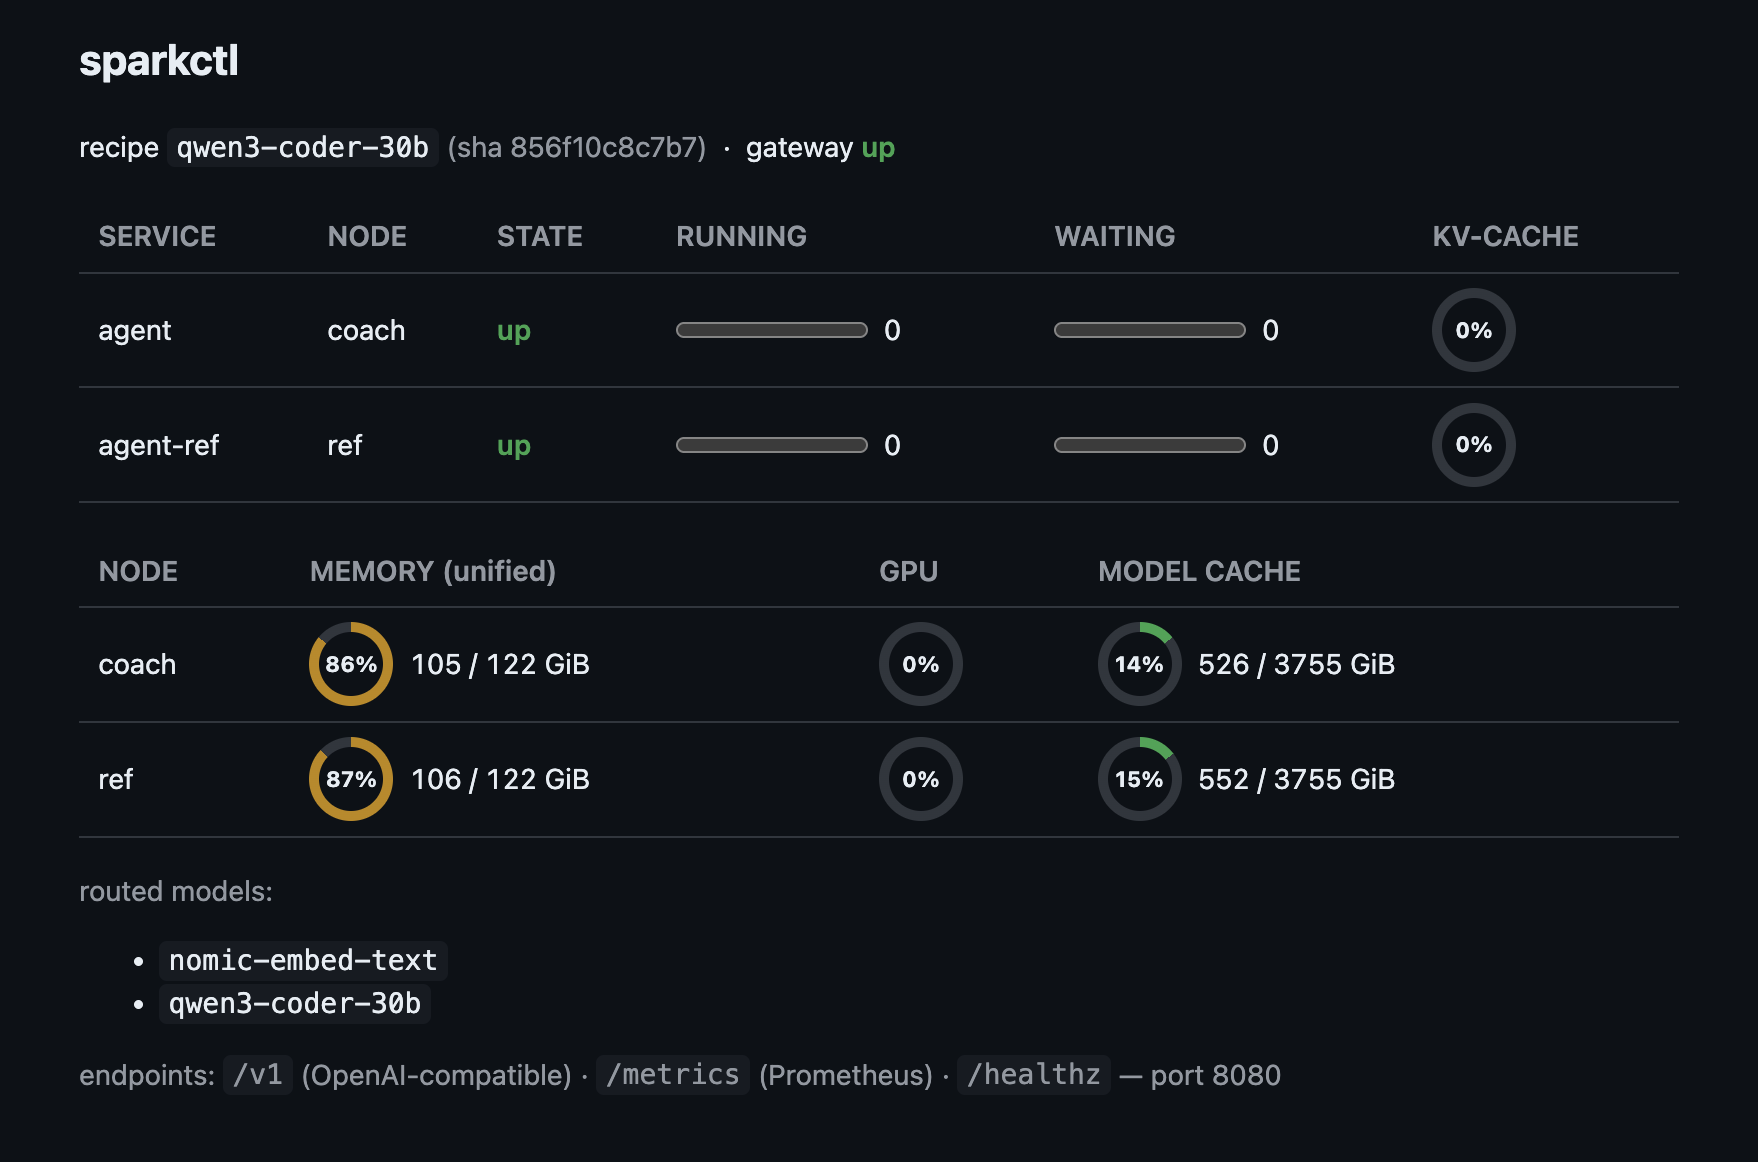Click coach node in services table
1758x1162 pixels.
[x=366, y=331]
